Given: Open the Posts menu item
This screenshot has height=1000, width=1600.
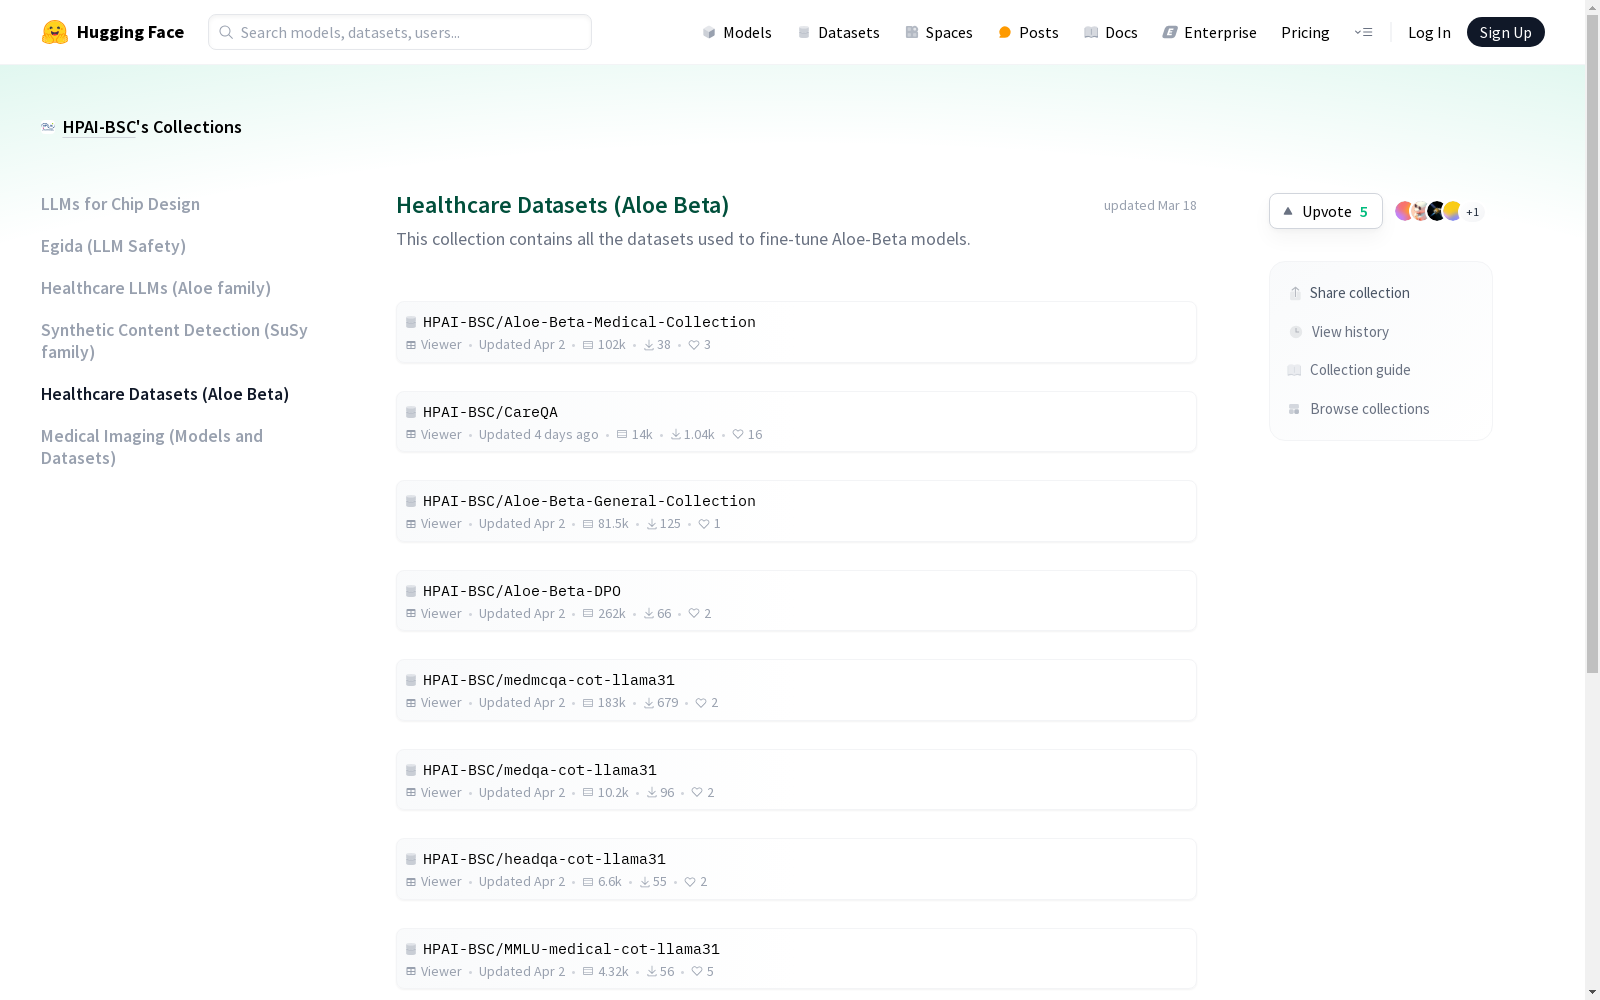Looking at the screenshot, I should click(x=1028, y=32).
